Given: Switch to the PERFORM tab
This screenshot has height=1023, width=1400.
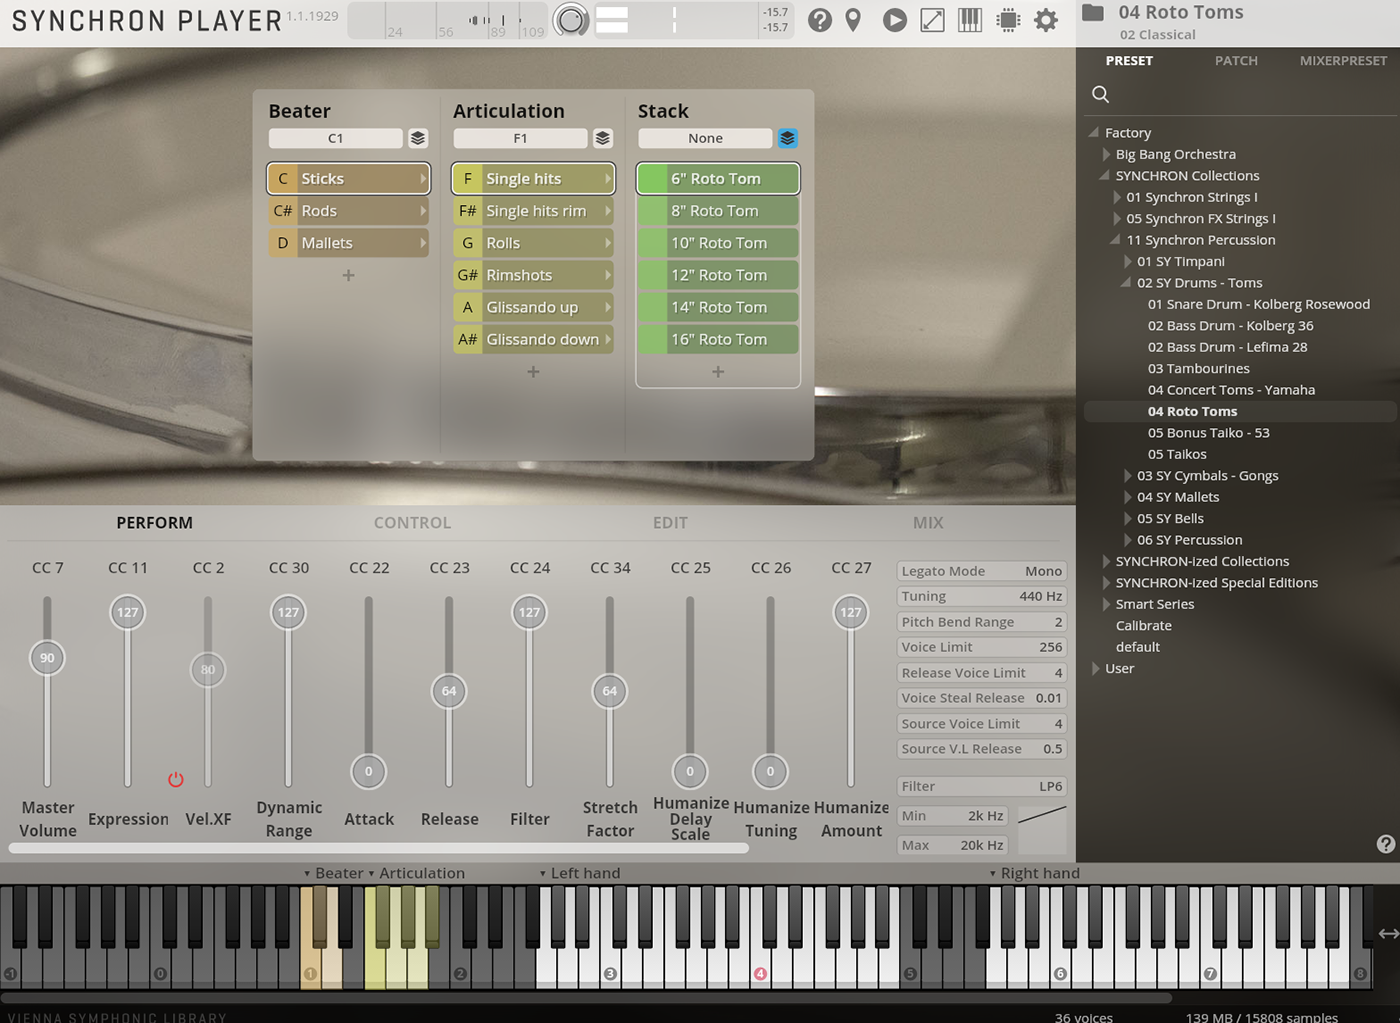Looking at the screenshot, I should click(x=154, y=522).
